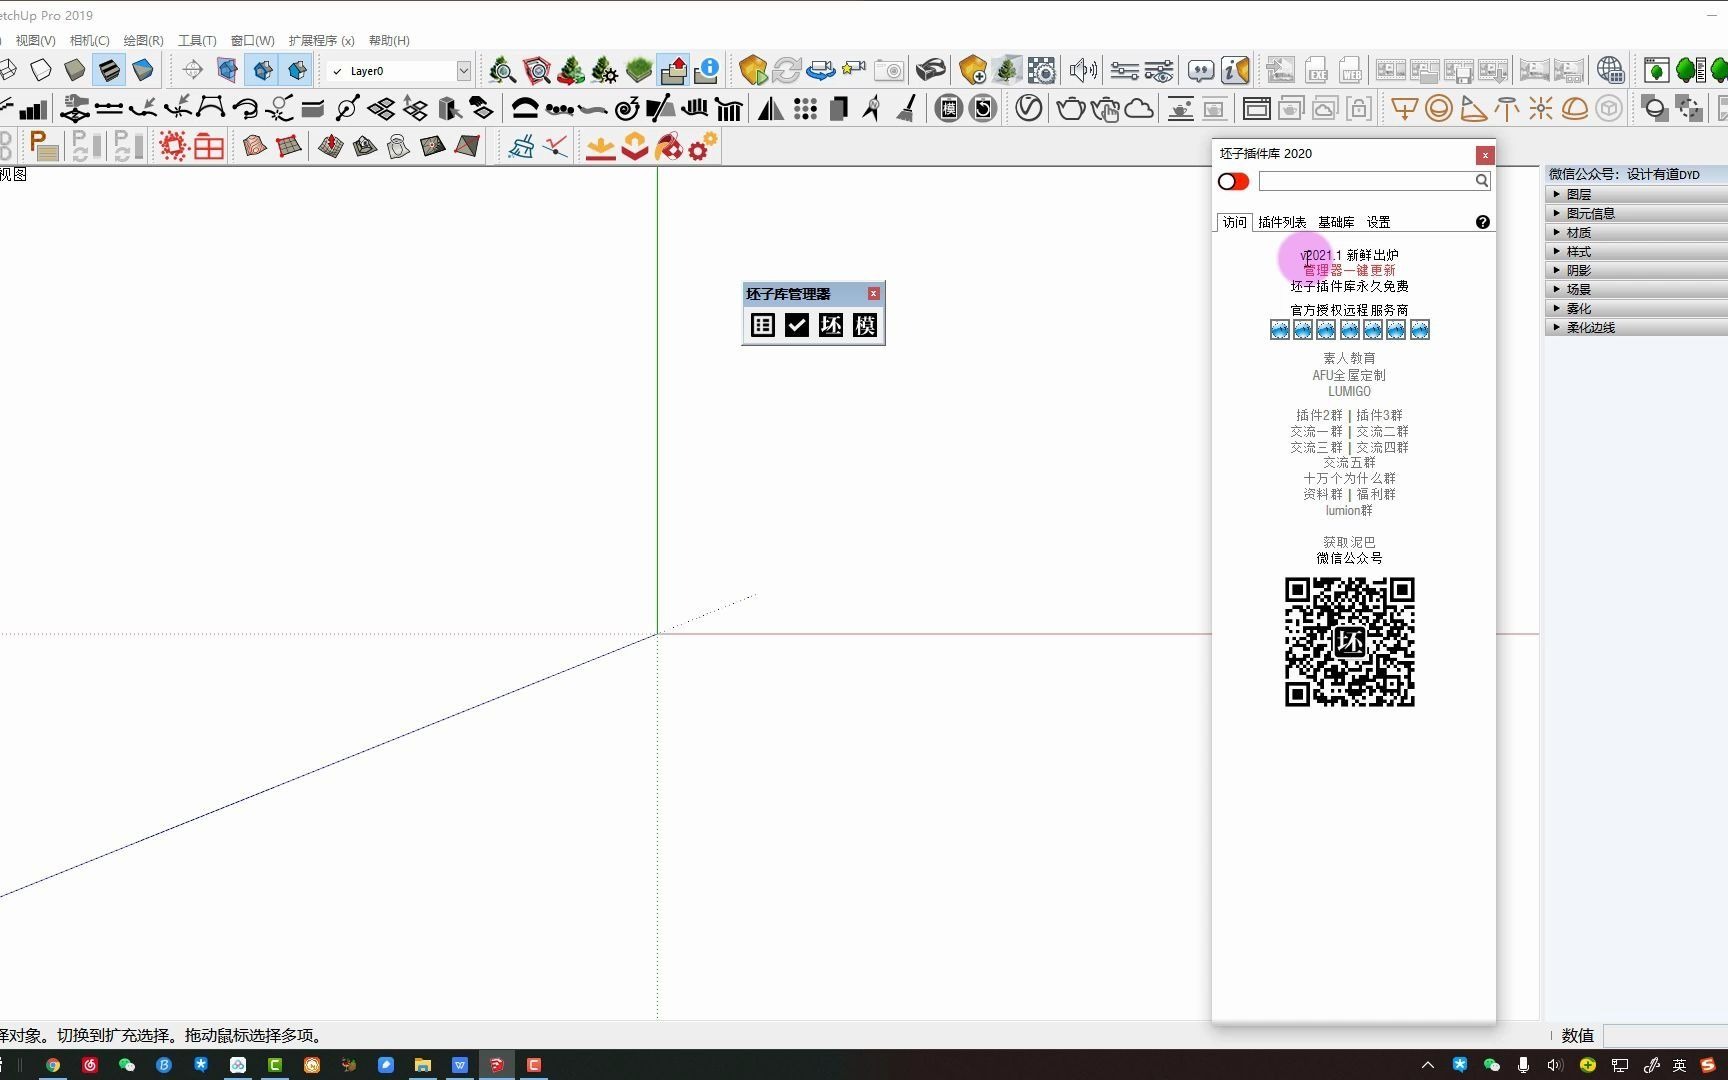The width and height of the screenshot is (1728, 1080).
Task: Click the LUMIGO link
Action: click(x=1349, y=391)
